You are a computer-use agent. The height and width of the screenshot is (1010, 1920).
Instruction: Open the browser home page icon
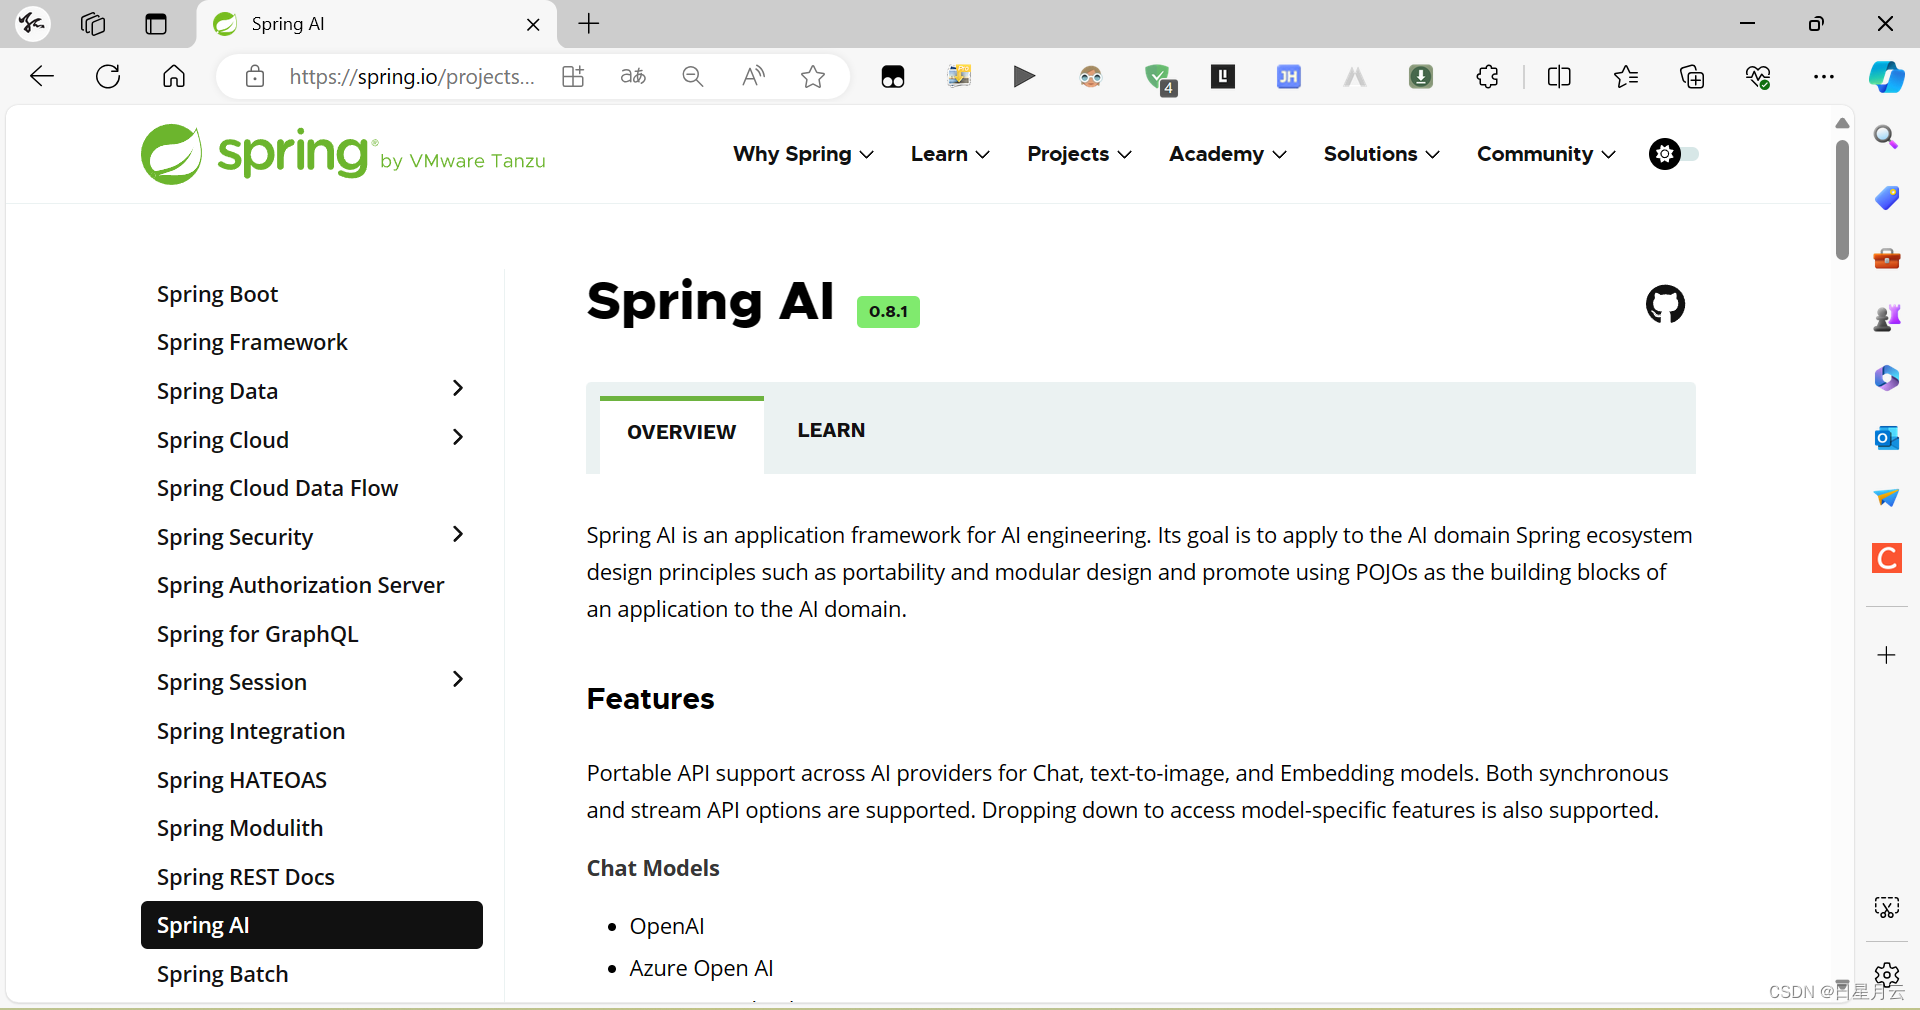[x=174, y=76]
